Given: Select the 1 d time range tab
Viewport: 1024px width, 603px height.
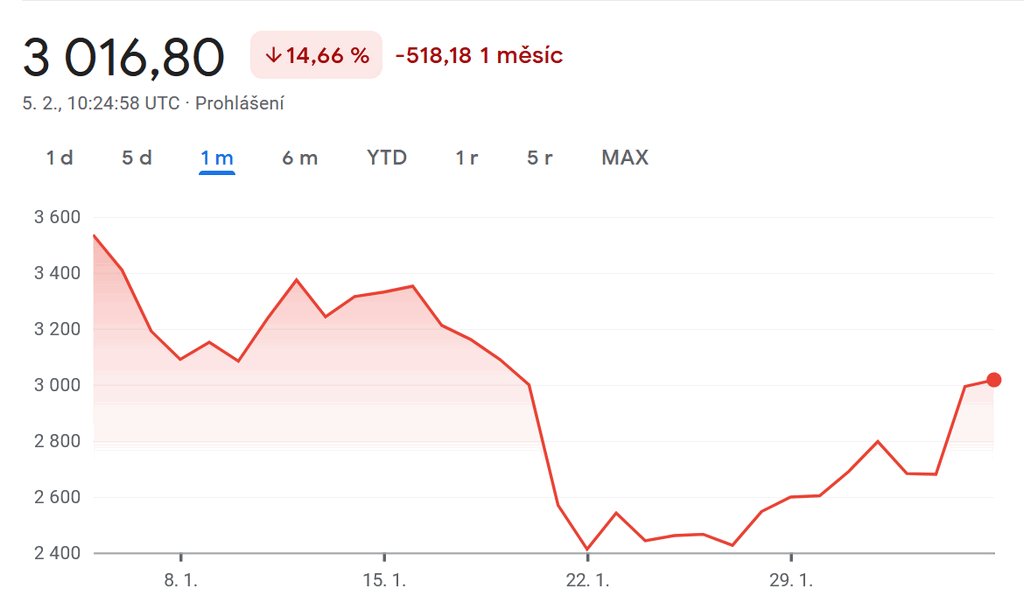Looking at the screenshot, I should point(59,157).
